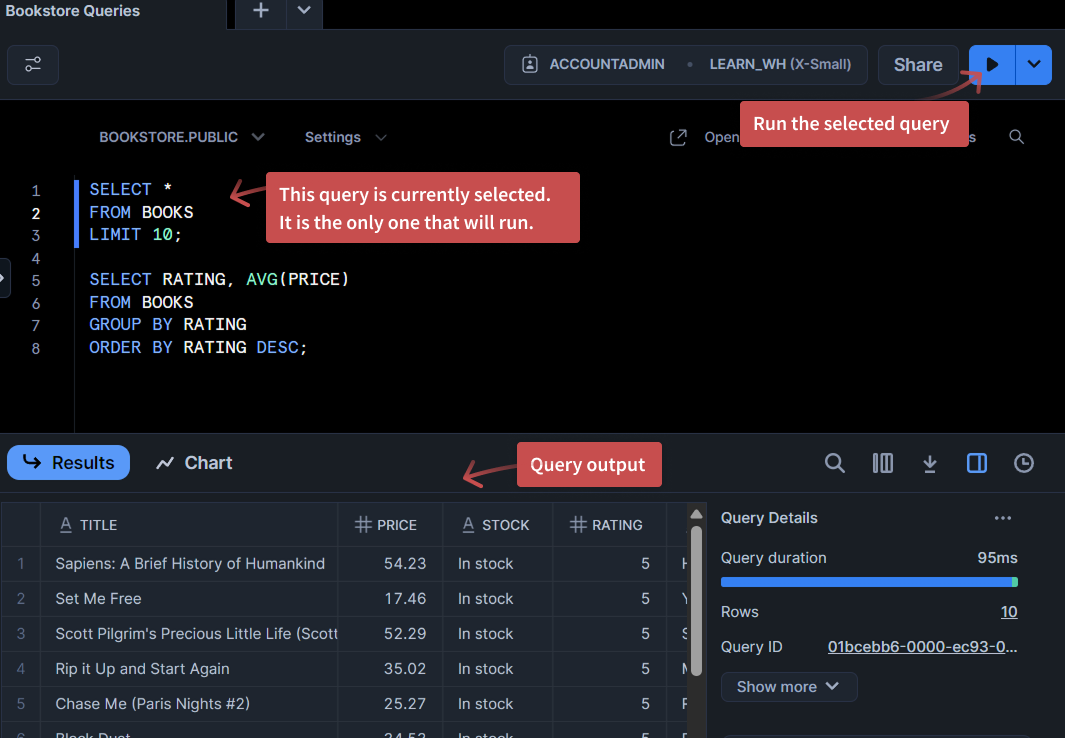Open the Query Details three-dot menu
Viewport: 1065px width, 738px height.
(1003, 518)
